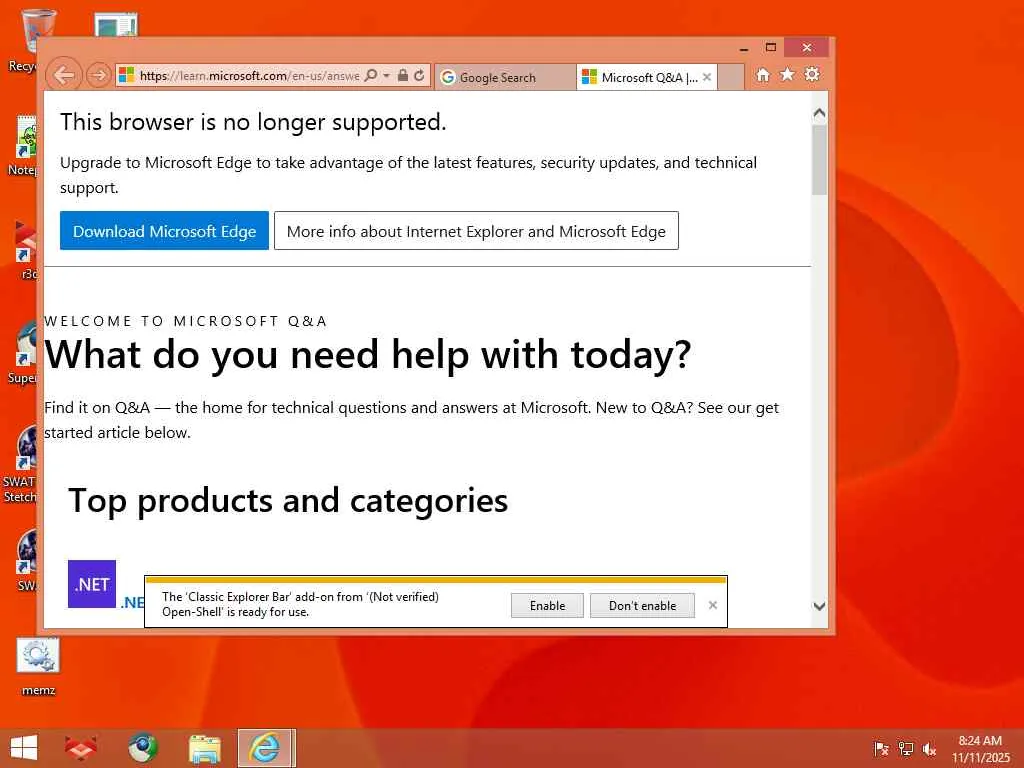Image resolution: width=1024 pixels, height=768 pixels.
Task: Click the security lock icon in address bar
Action: click(403, 76)
